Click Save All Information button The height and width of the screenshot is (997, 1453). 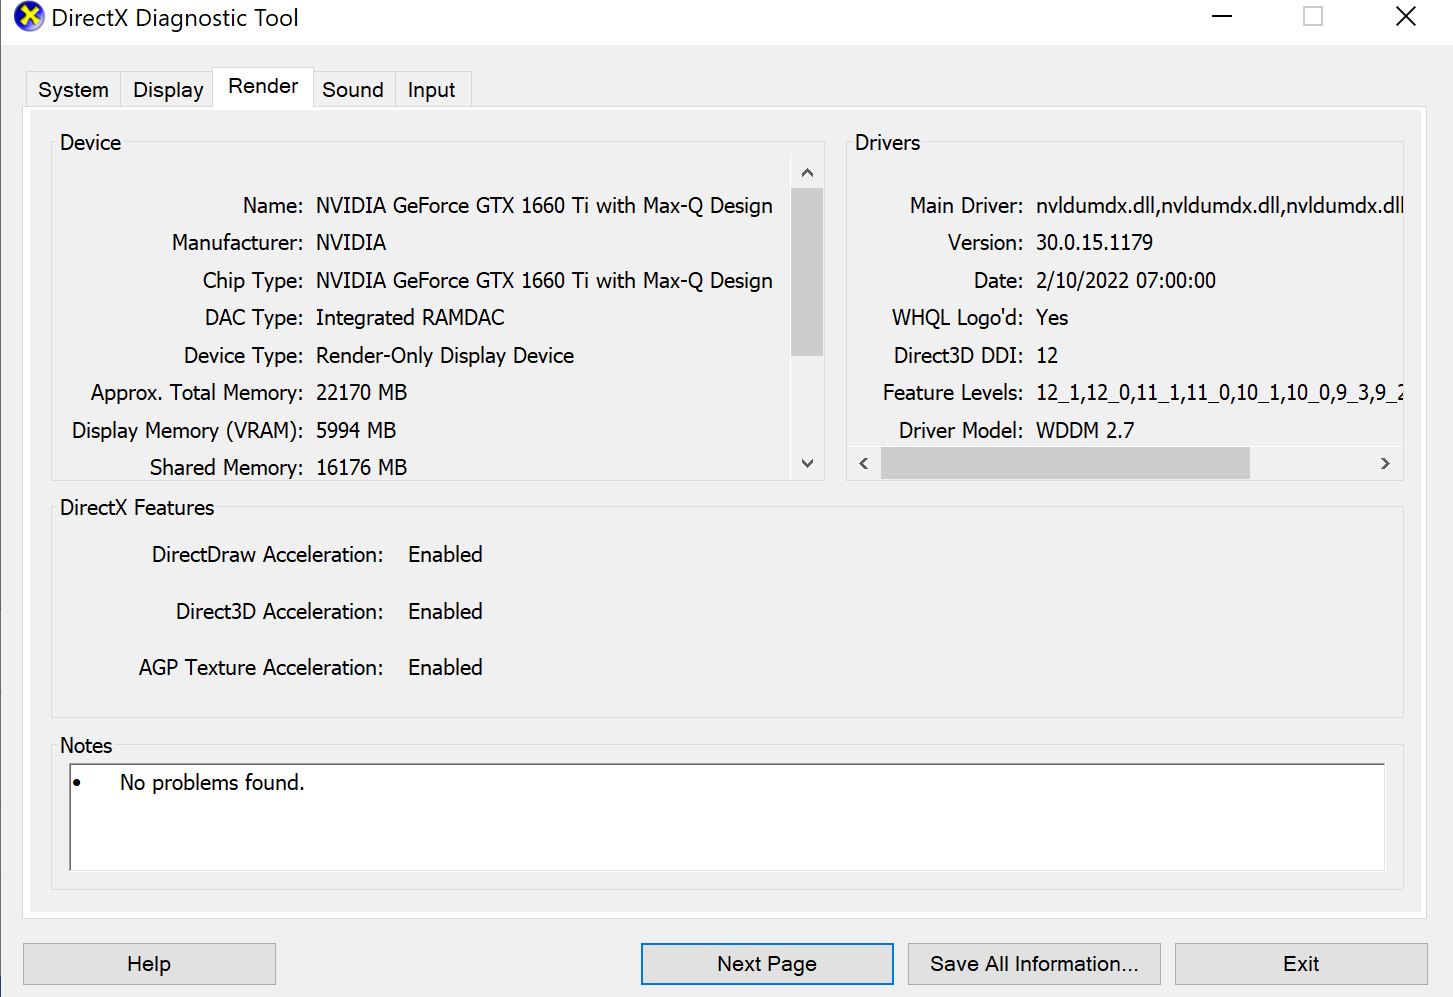click(x=1034, y=964)
